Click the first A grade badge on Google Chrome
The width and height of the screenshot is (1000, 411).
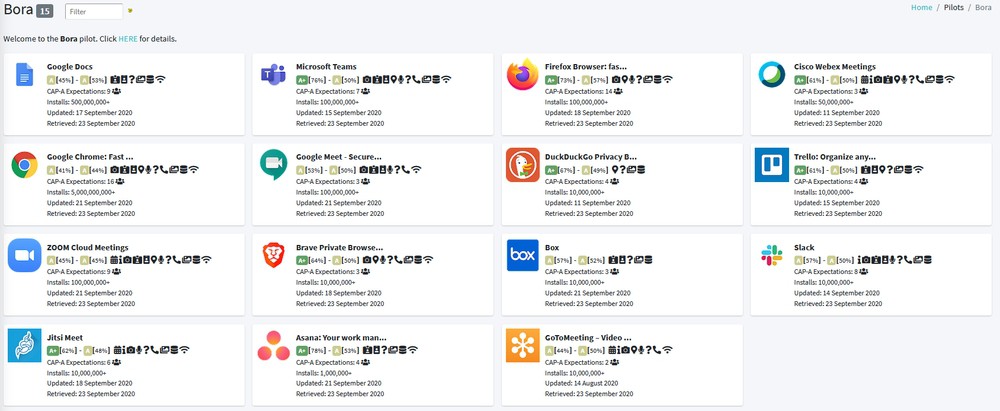click(x=51, y=170)
